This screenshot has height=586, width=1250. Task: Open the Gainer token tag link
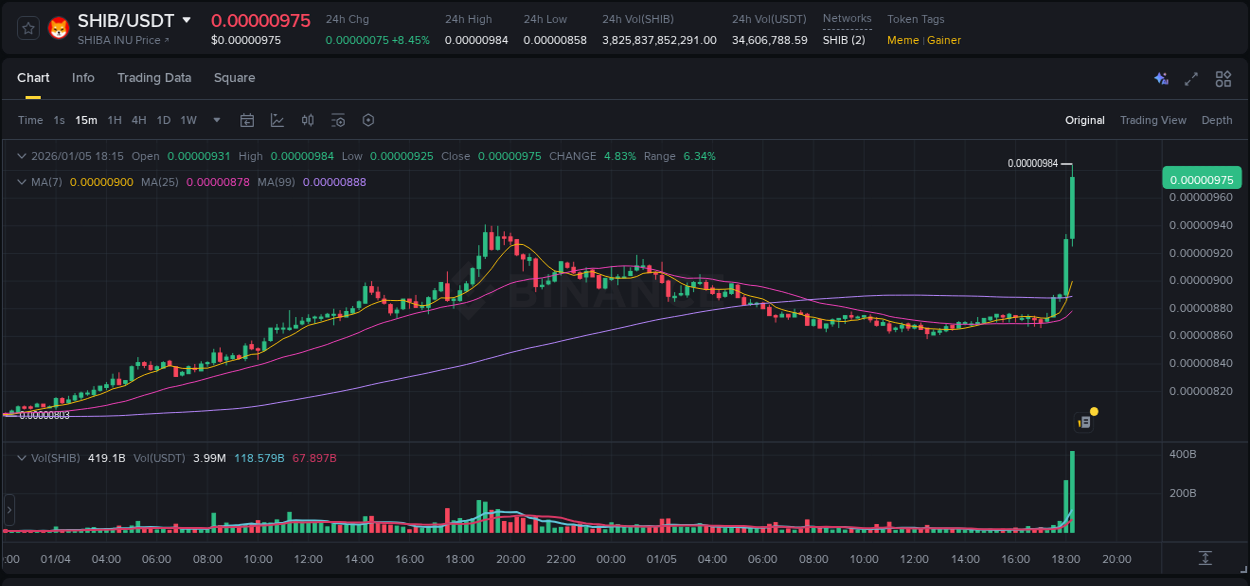pyautogui.click(x=944, y=40)
